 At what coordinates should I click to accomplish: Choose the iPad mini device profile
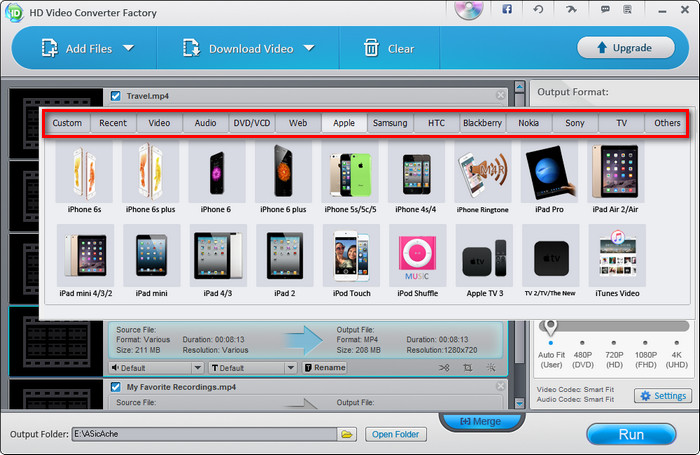152,262
